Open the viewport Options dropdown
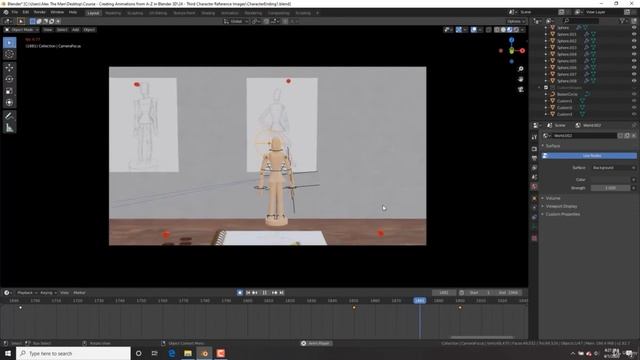The height and width of the screenshot is (360, 640). (x=516, y=21)
